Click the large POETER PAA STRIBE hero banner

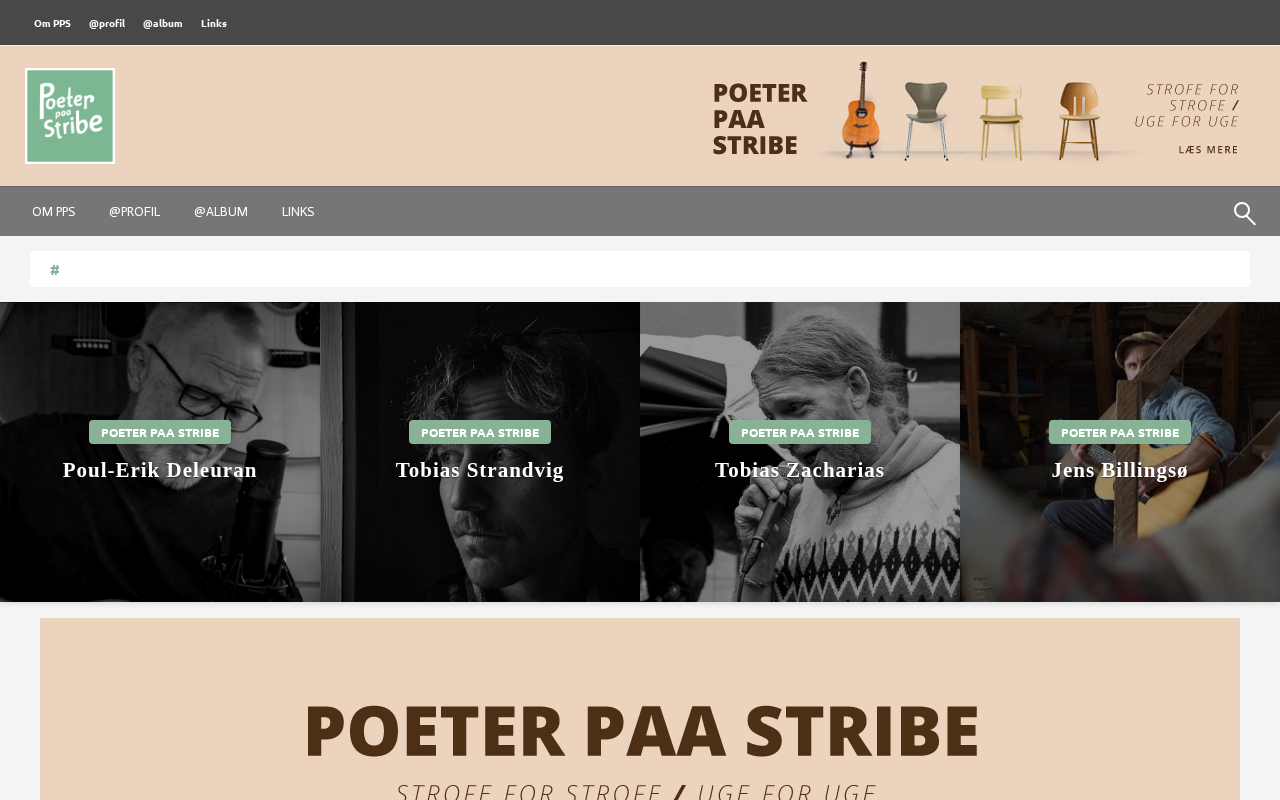coord(640,709)
